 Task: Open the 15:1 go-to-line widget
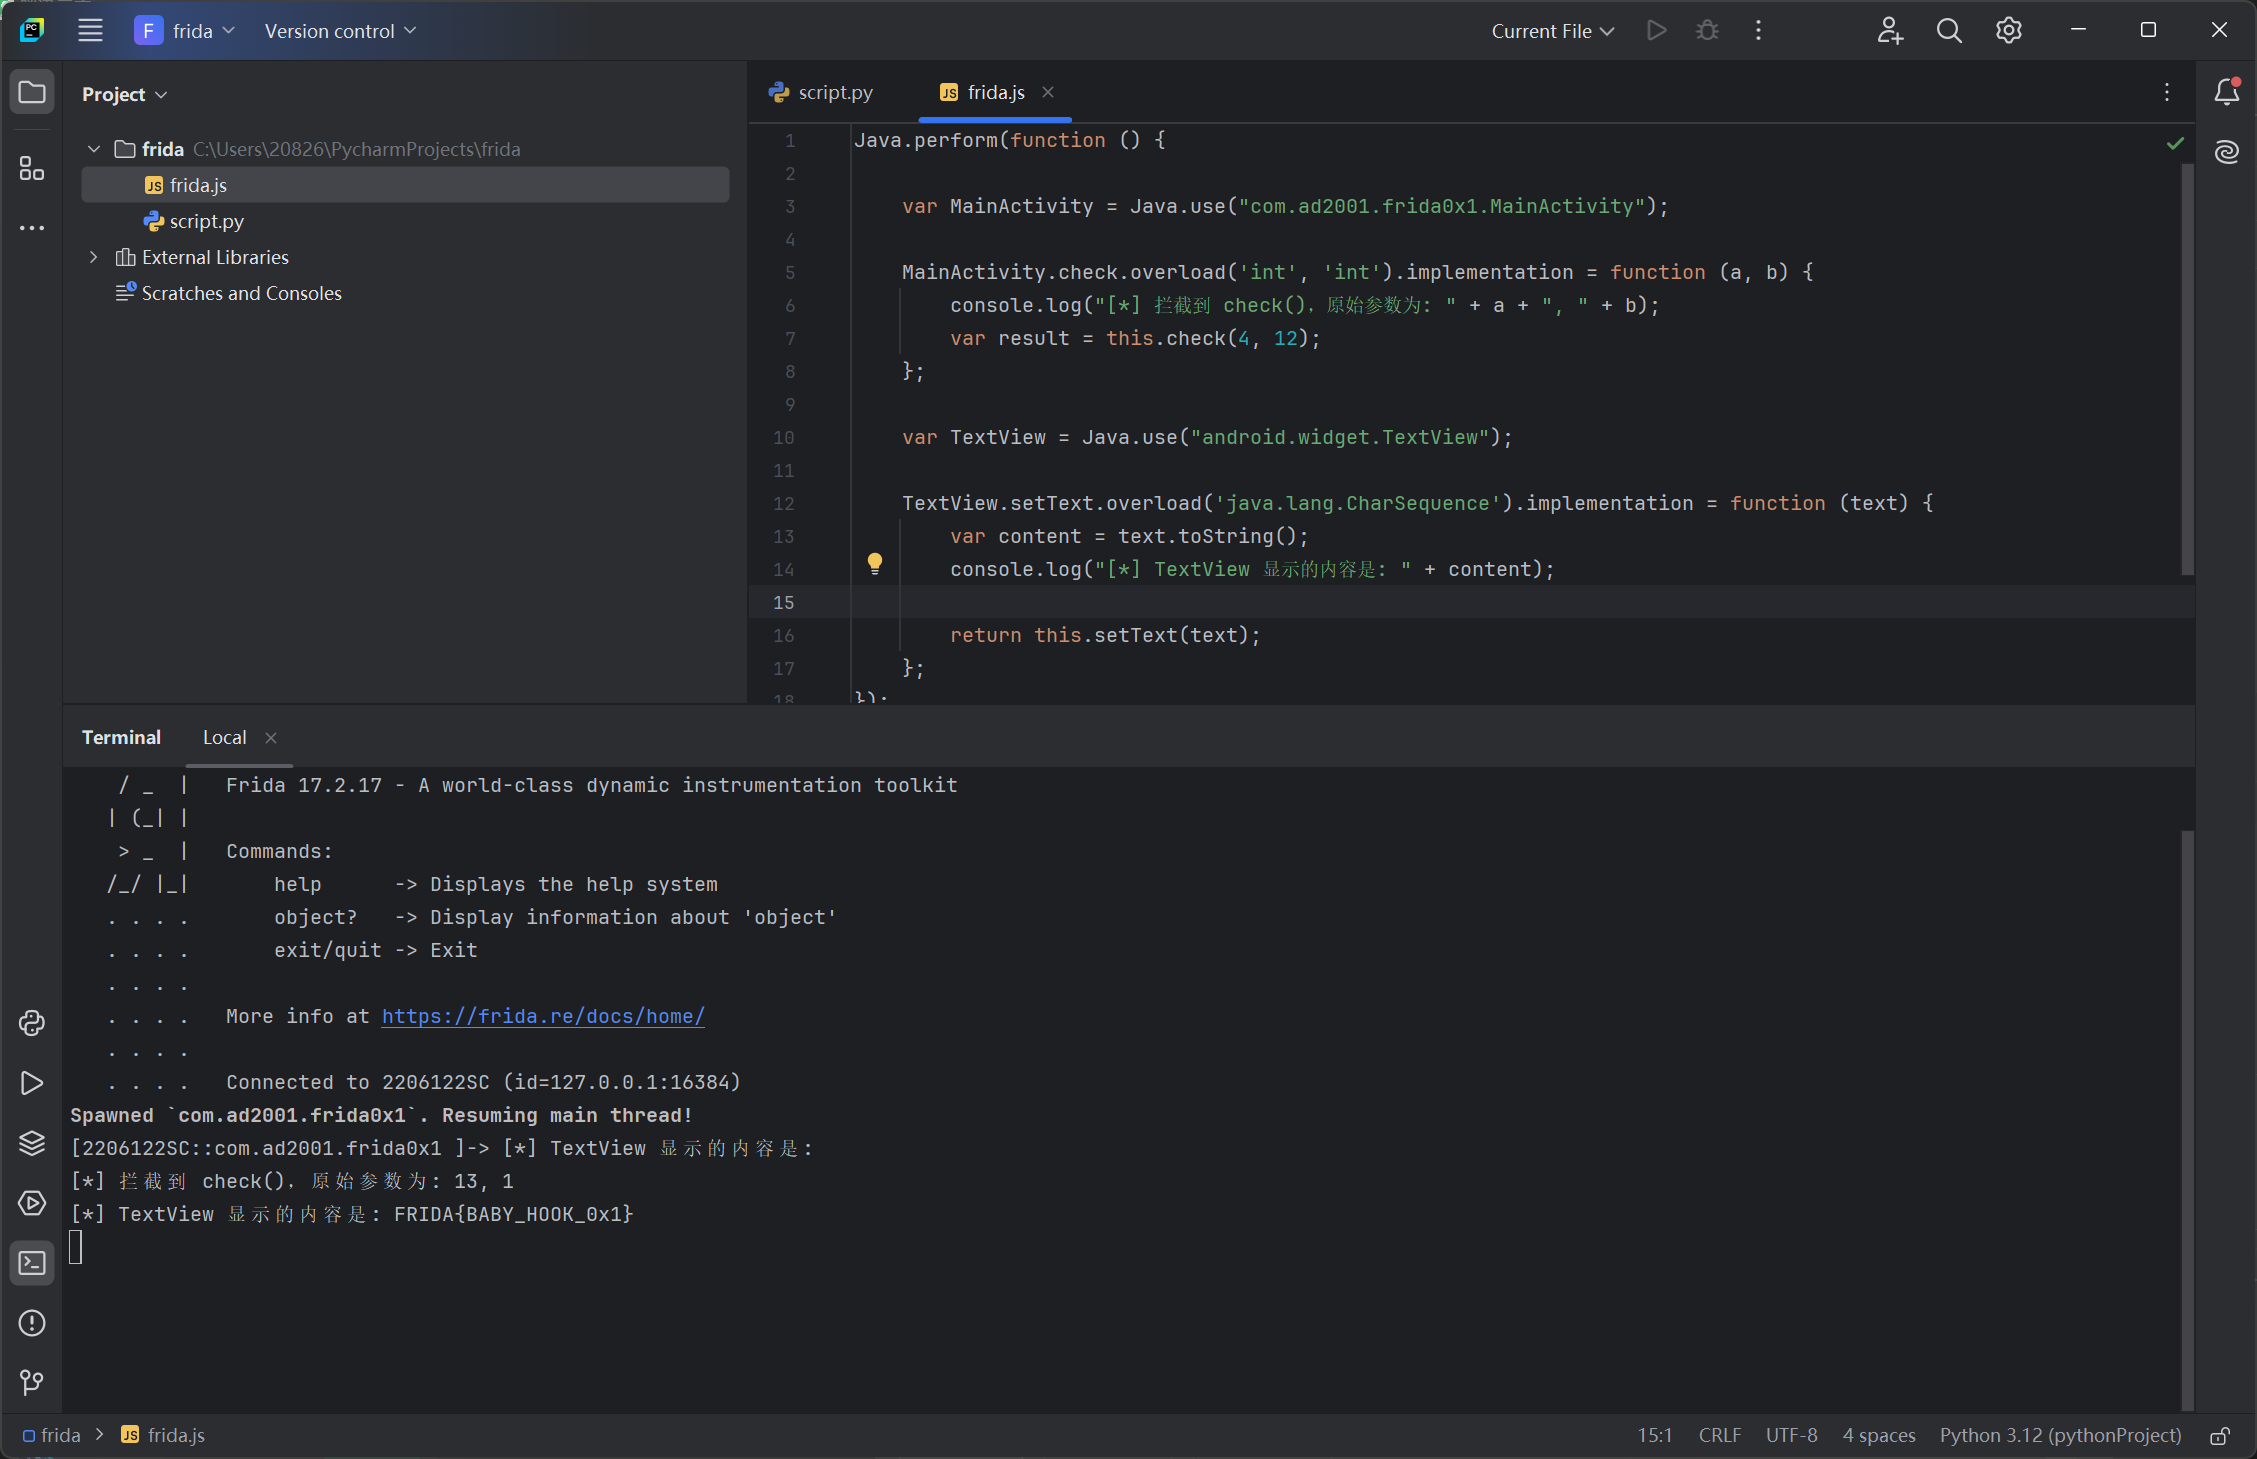(1654, 1435)
